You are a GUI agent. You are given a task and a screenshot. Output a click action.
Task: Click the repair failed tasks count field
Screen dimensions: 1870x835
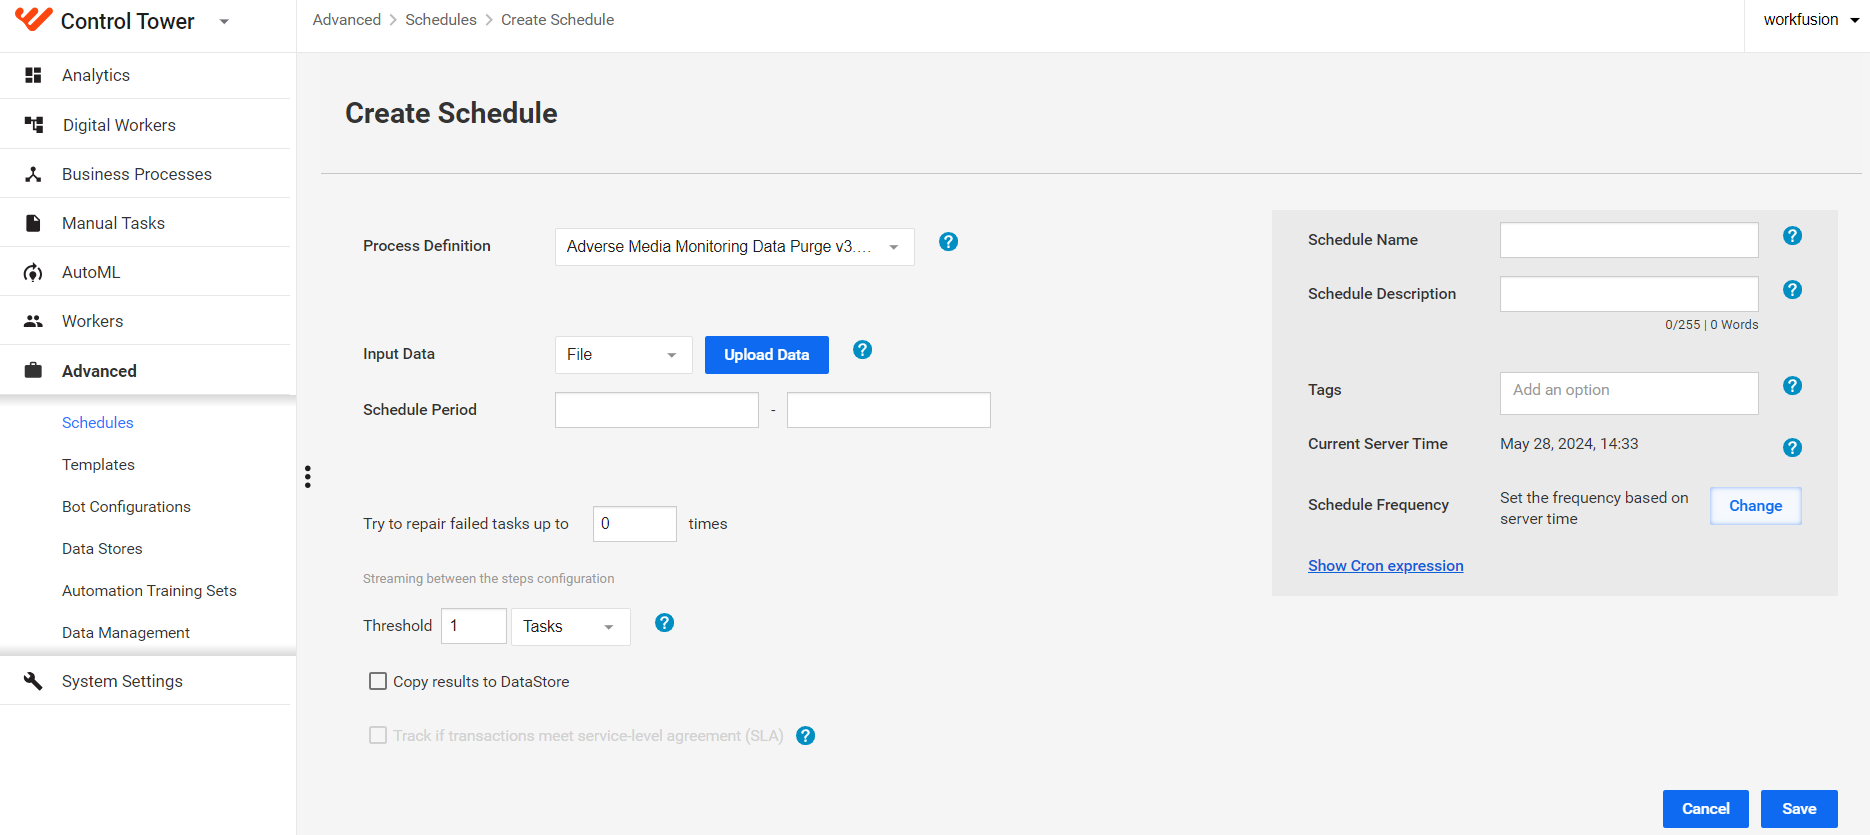(635, 524)
